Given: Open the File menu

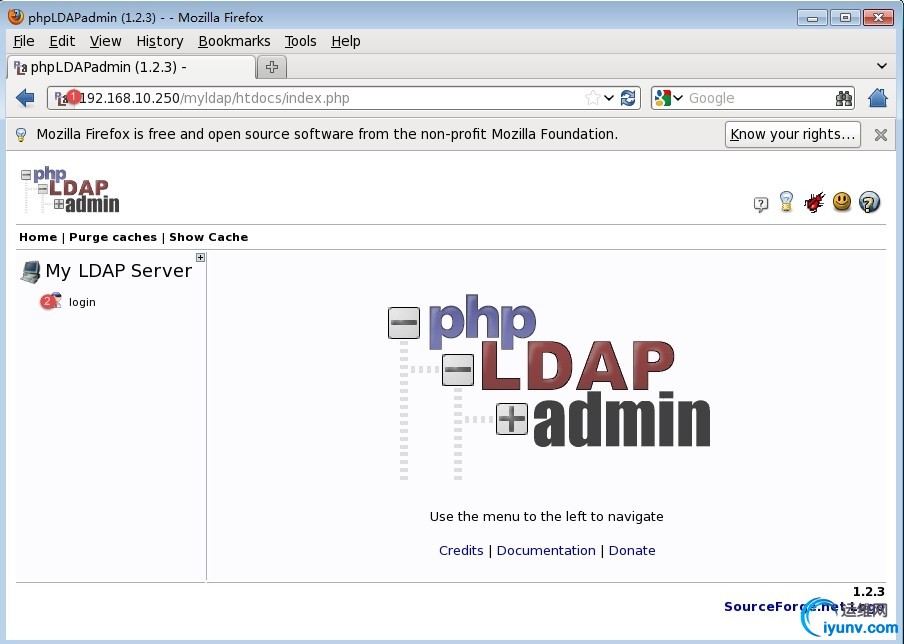Looking at the screenshot, I should coord(24,42).
